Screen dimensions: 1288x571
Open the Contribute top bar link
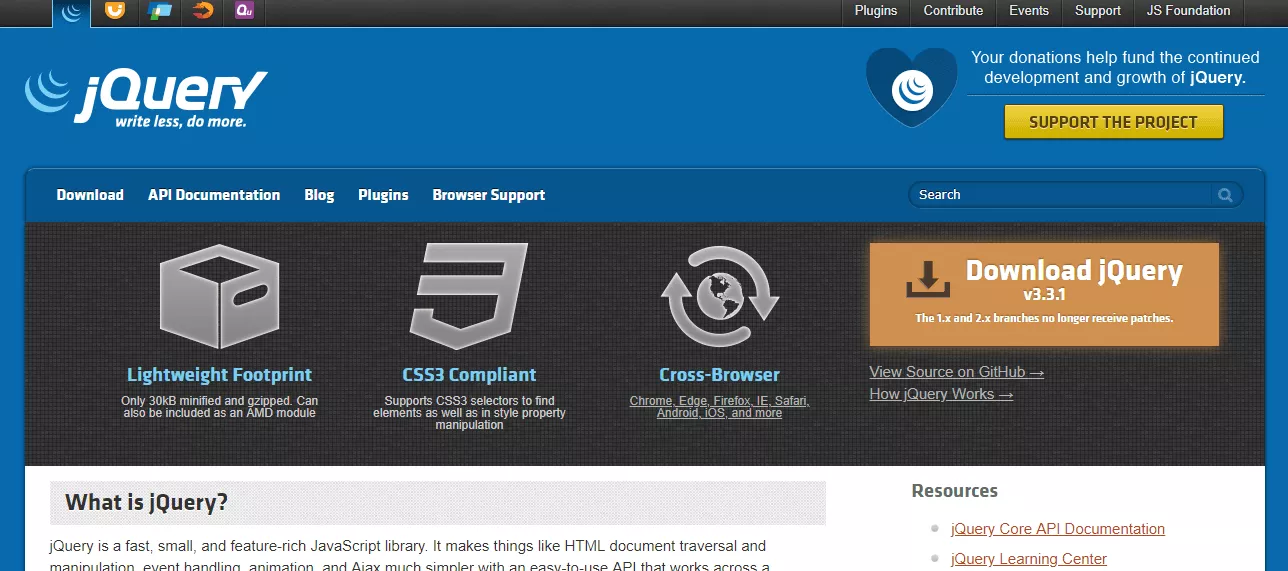[953, 11]
